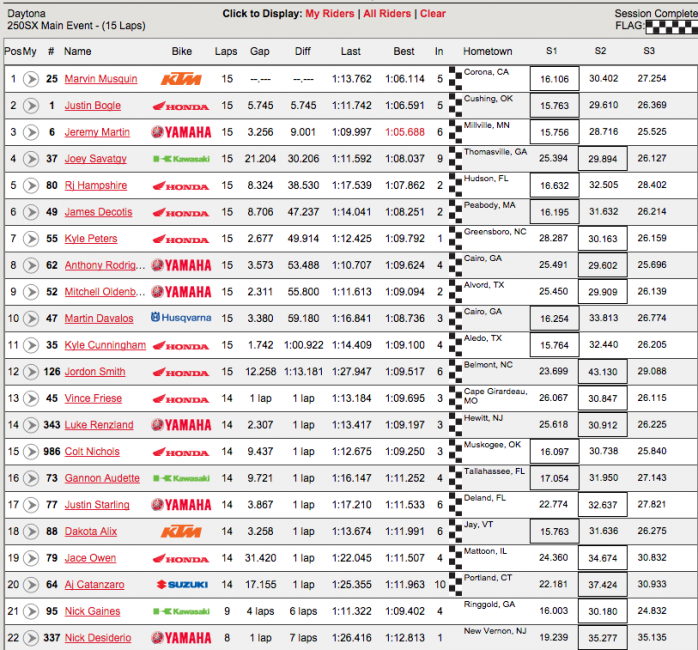Open Nick Desiderio rider link
Image resolution: width=698 pixels, height=650 pixels.
[98, 638]
